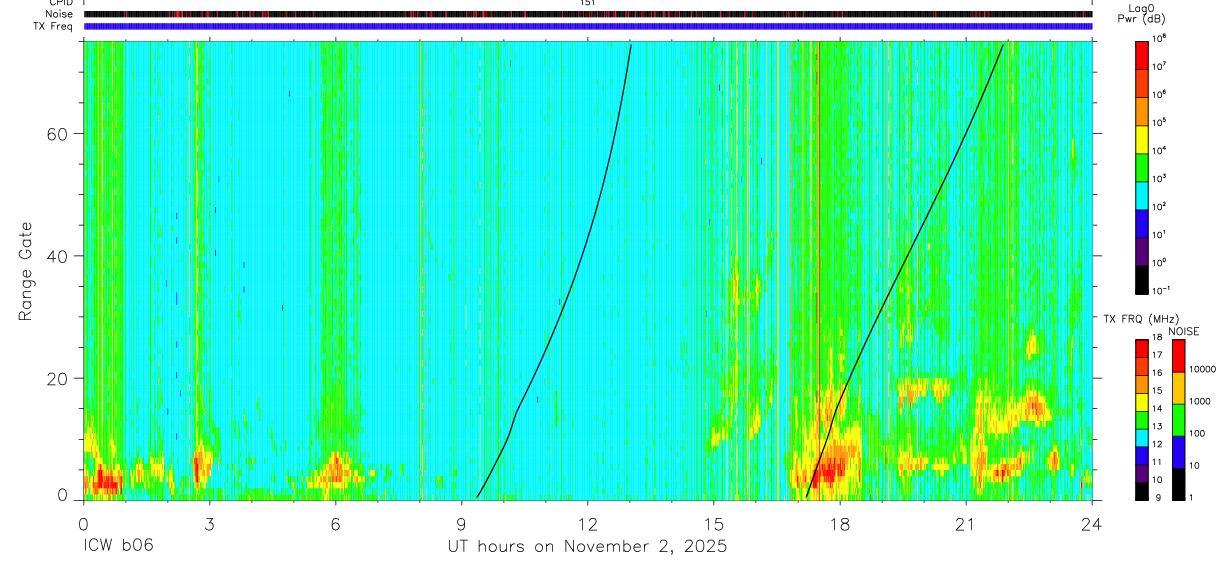Click the red top segment of the NOISE colorbar
This screenshot has height=567, width=1228.
point(1178,355)
